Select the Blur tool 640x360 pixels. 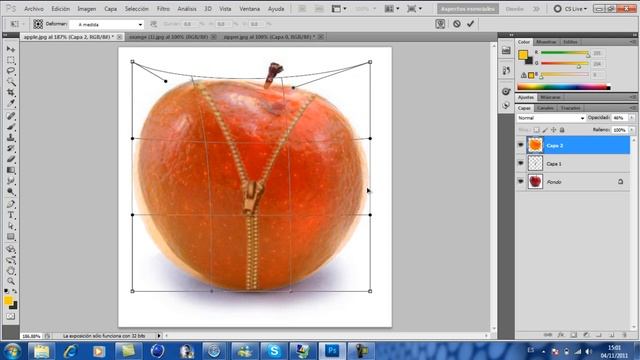[x=11, y=181]
